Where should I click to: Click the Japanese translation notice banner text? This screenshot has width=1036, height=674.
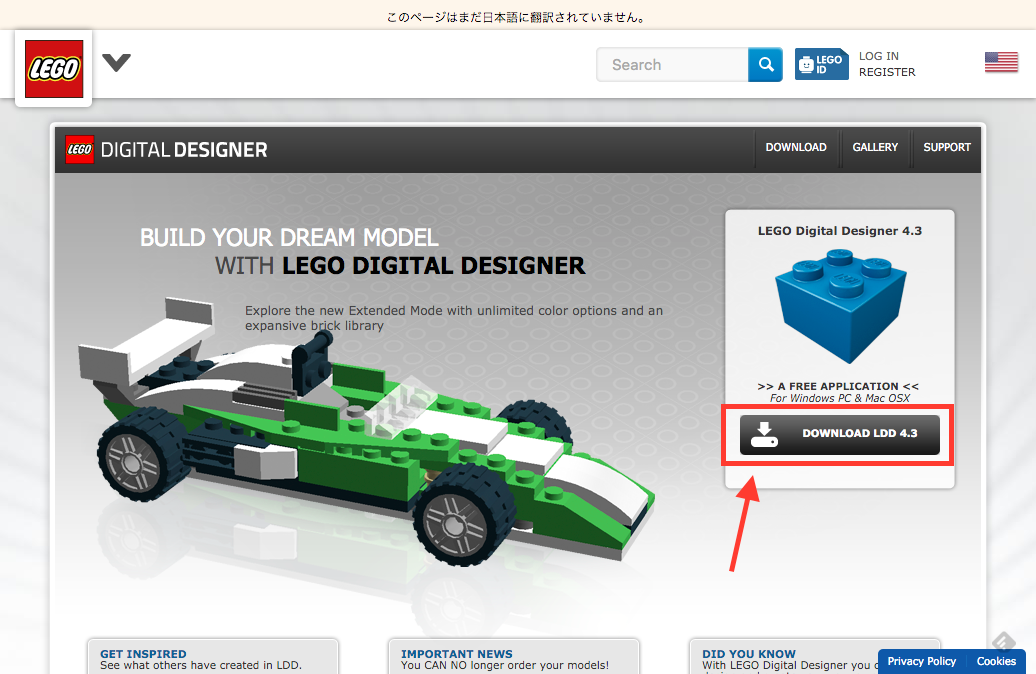[516, 17]
